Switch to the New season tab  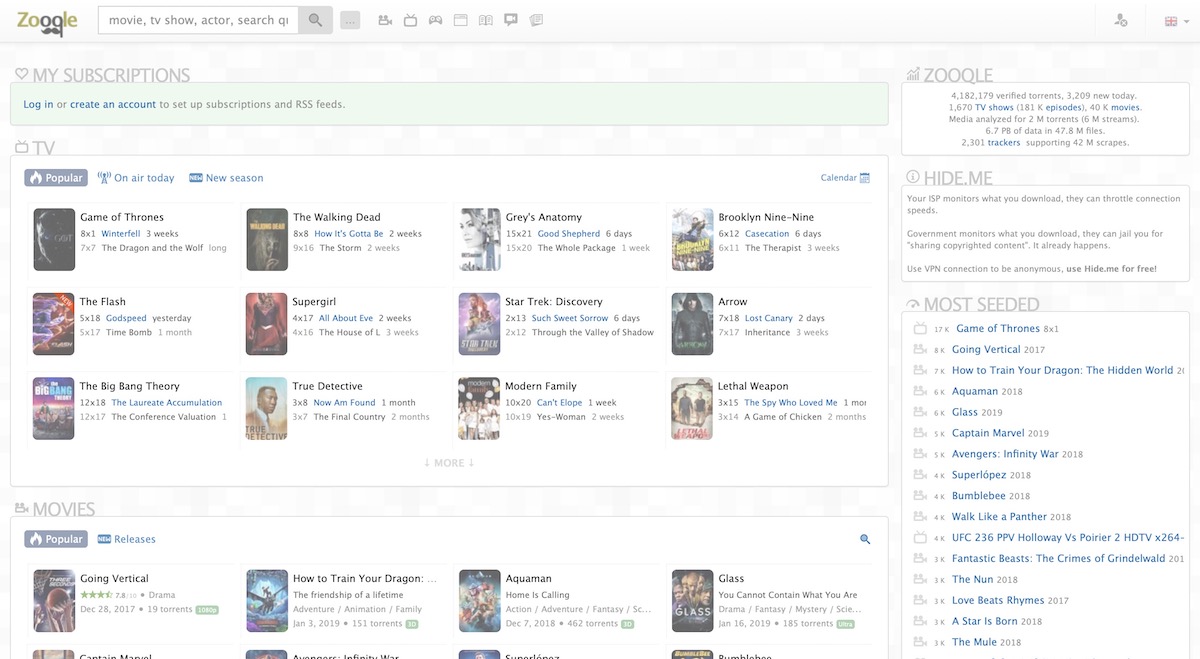(226, 178)
